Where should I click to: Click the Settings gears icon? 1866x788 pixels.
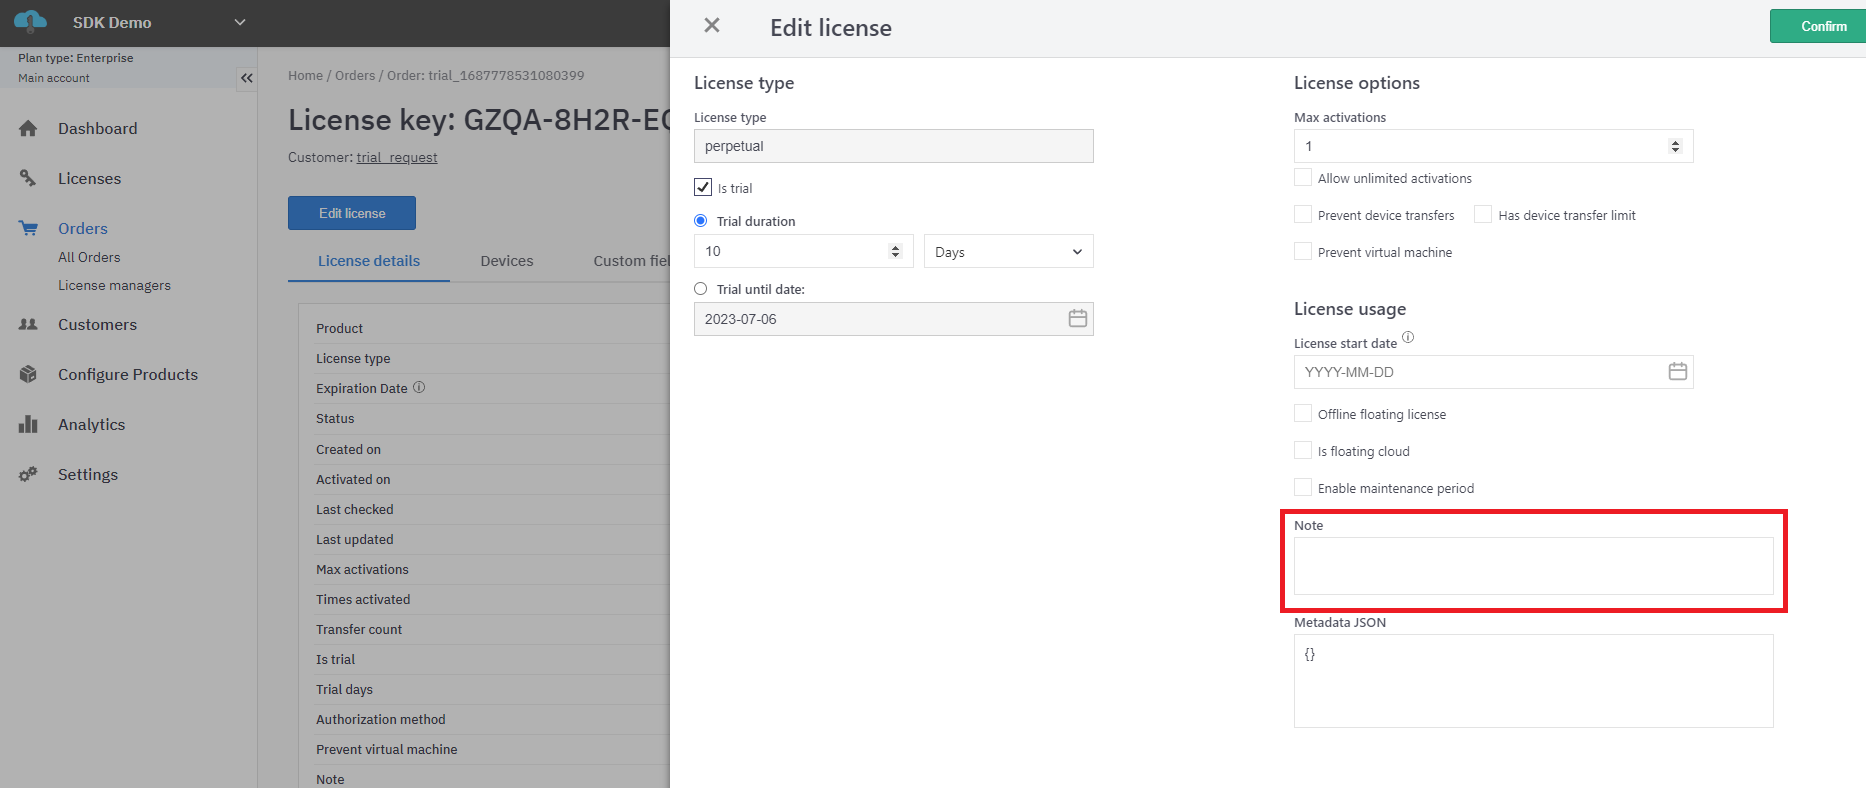click(x=28, y=474)
